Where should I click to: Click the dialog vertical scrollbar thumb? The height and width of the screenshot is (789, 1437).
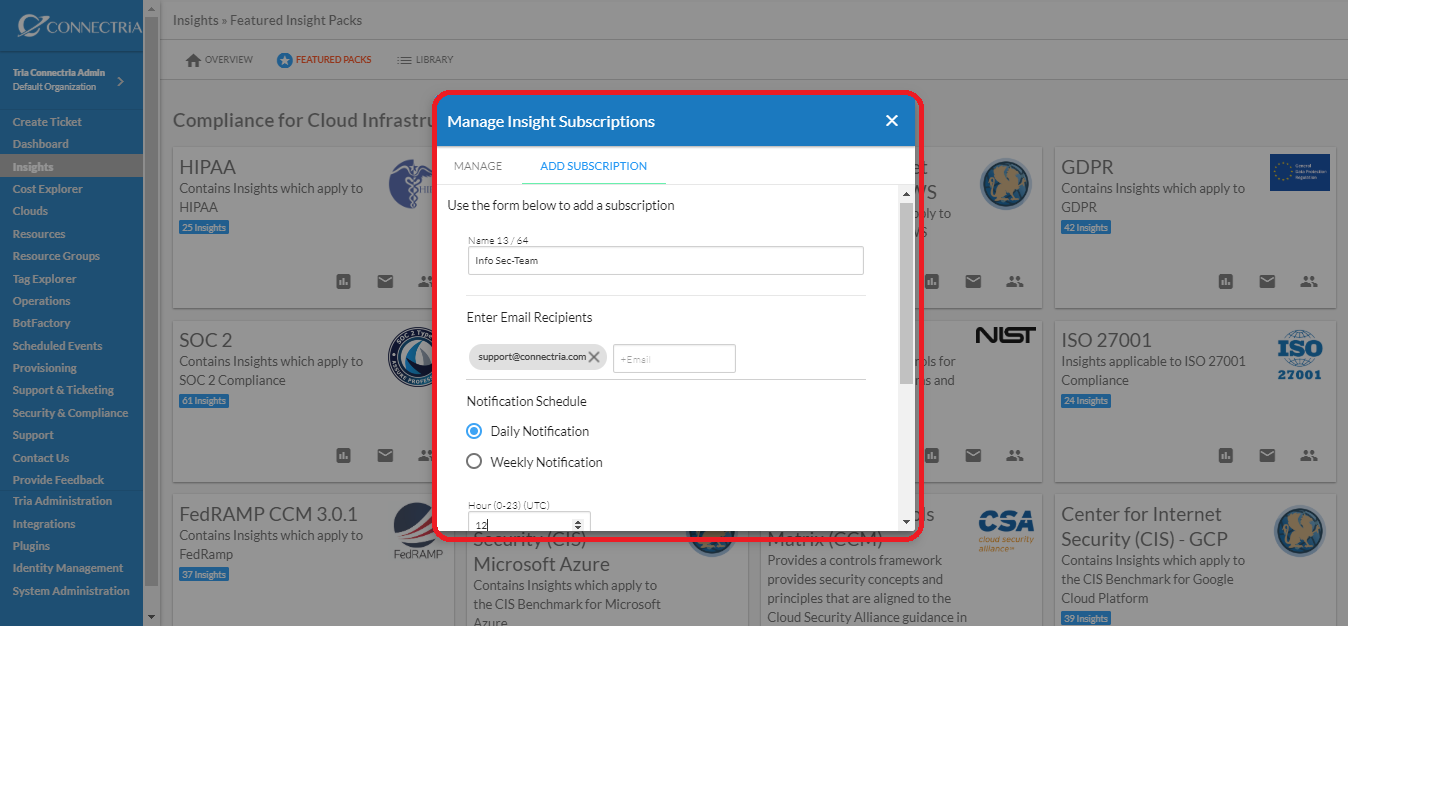pos(907,294)
